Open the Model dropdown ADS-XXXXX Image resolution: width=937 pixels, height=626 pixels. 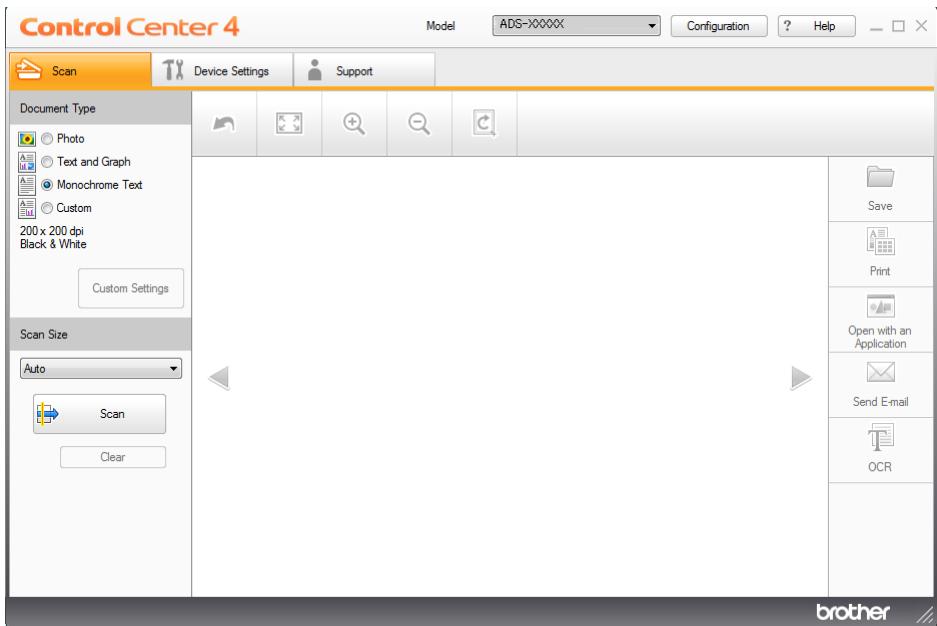pyautogui.click(x=576, y=26)
